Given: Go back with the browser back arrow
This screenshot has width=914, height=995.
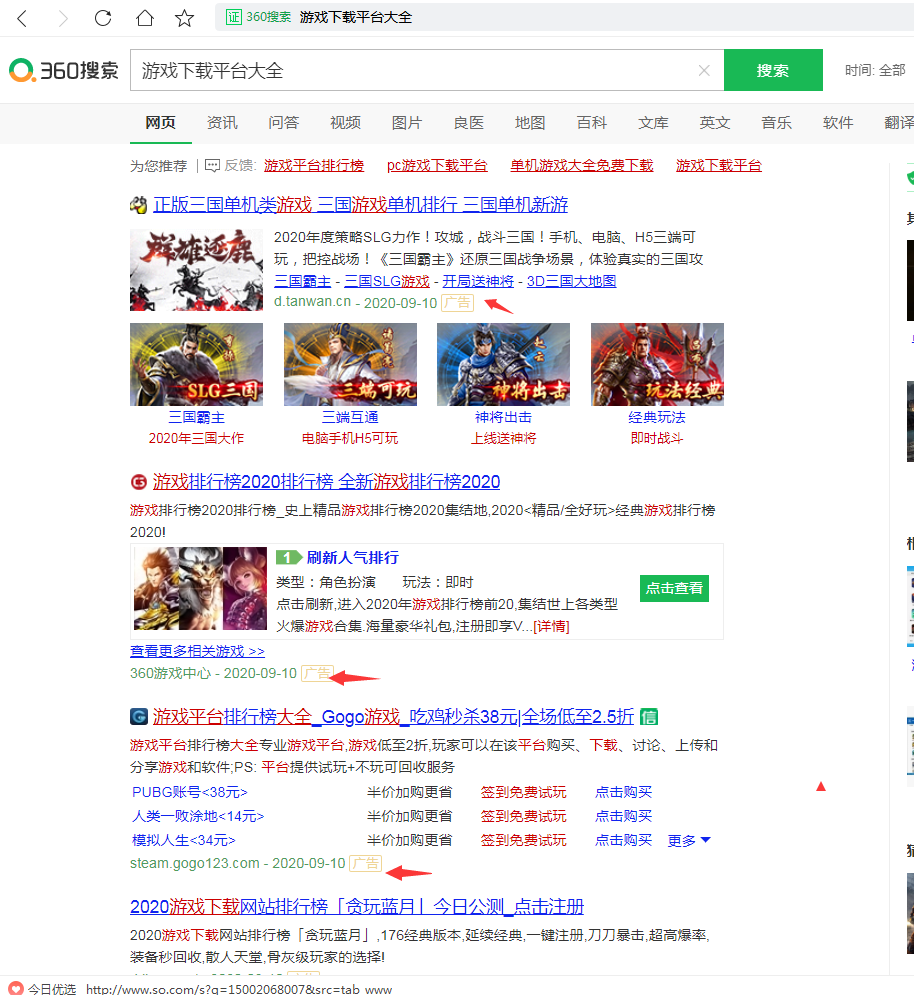Looking at the screenshot, I should tap(22, 18).
